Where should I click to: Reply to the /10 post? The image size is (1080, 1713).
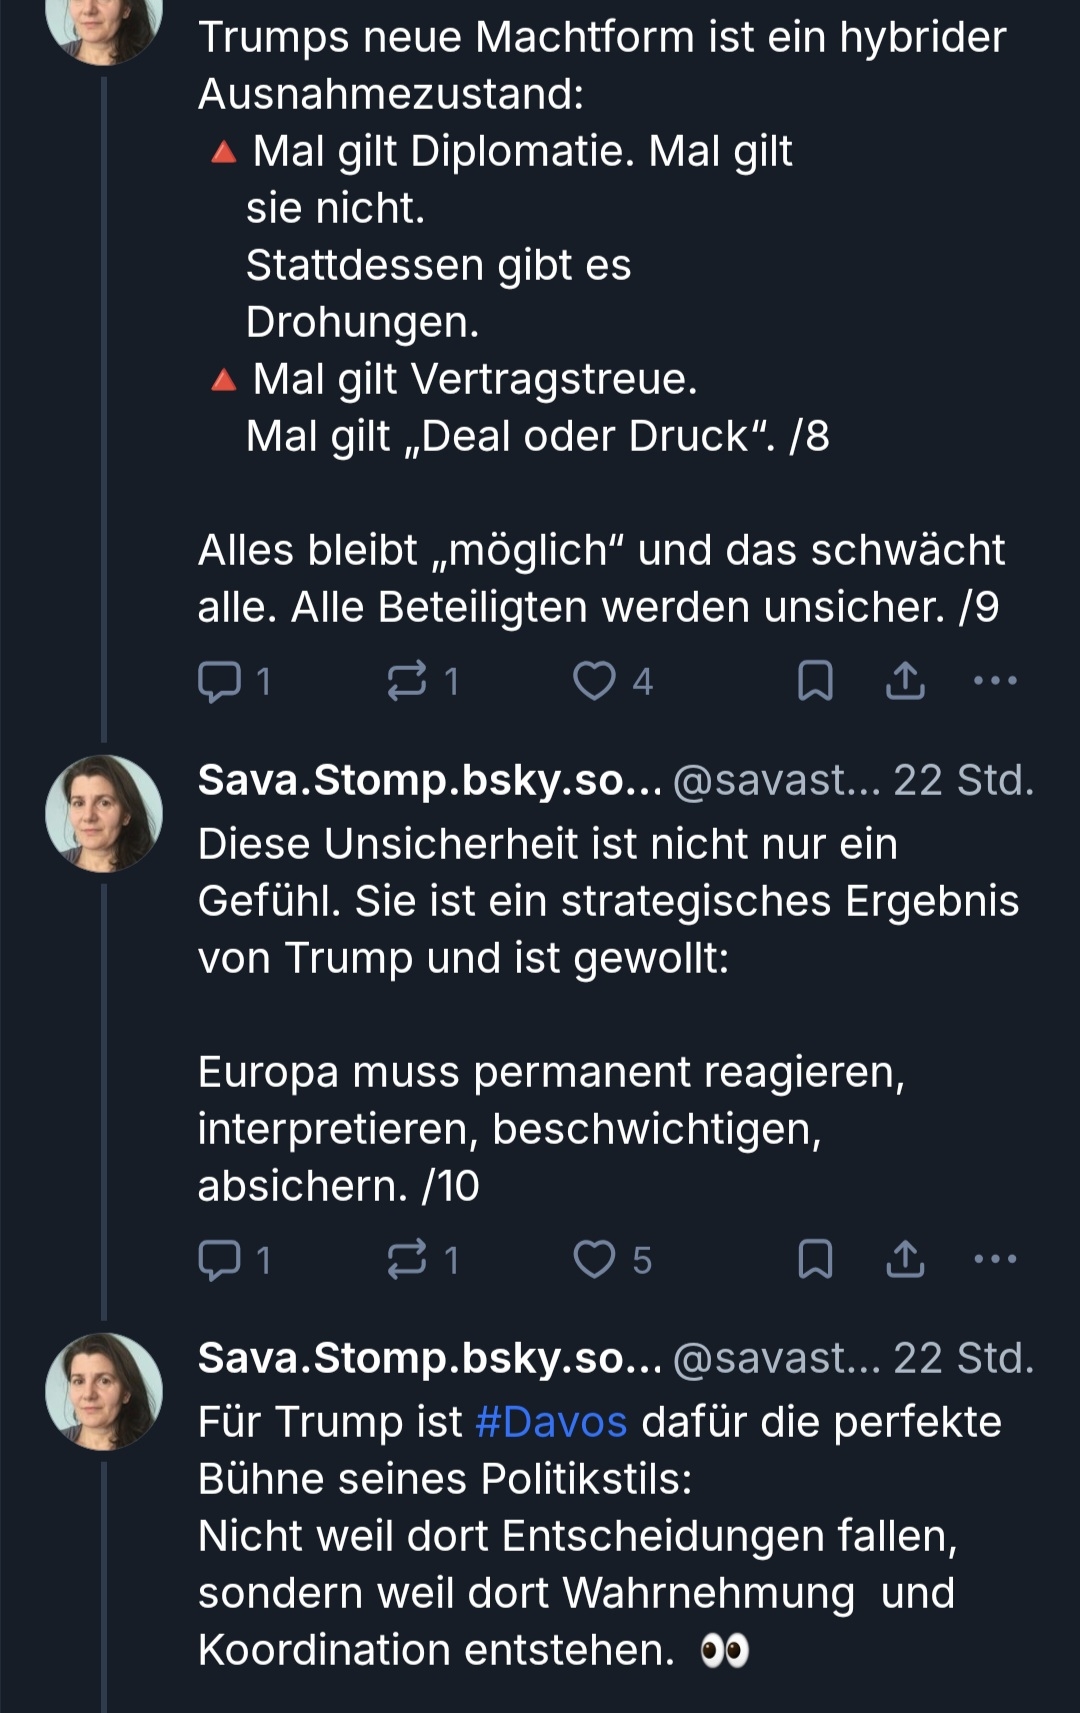click(220, 1259)
